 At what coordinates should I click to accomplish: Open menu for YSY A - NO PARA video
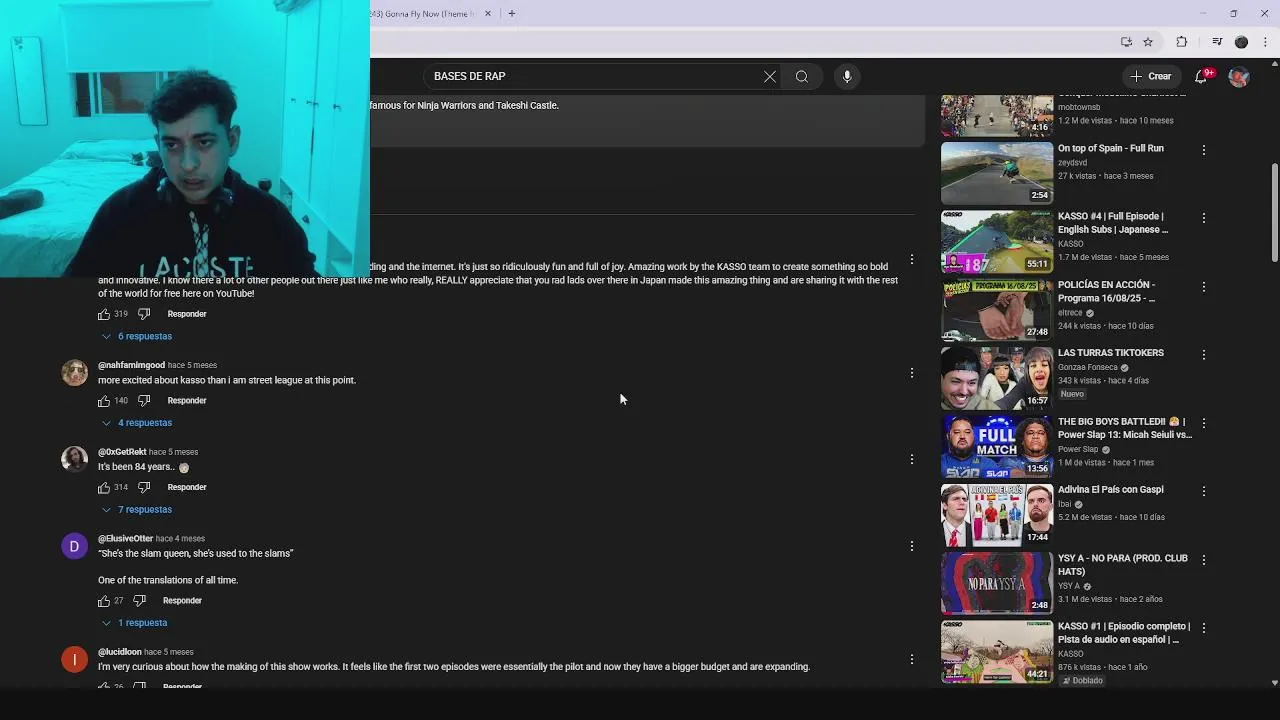pyautogui.click(x=1203, y=560)
